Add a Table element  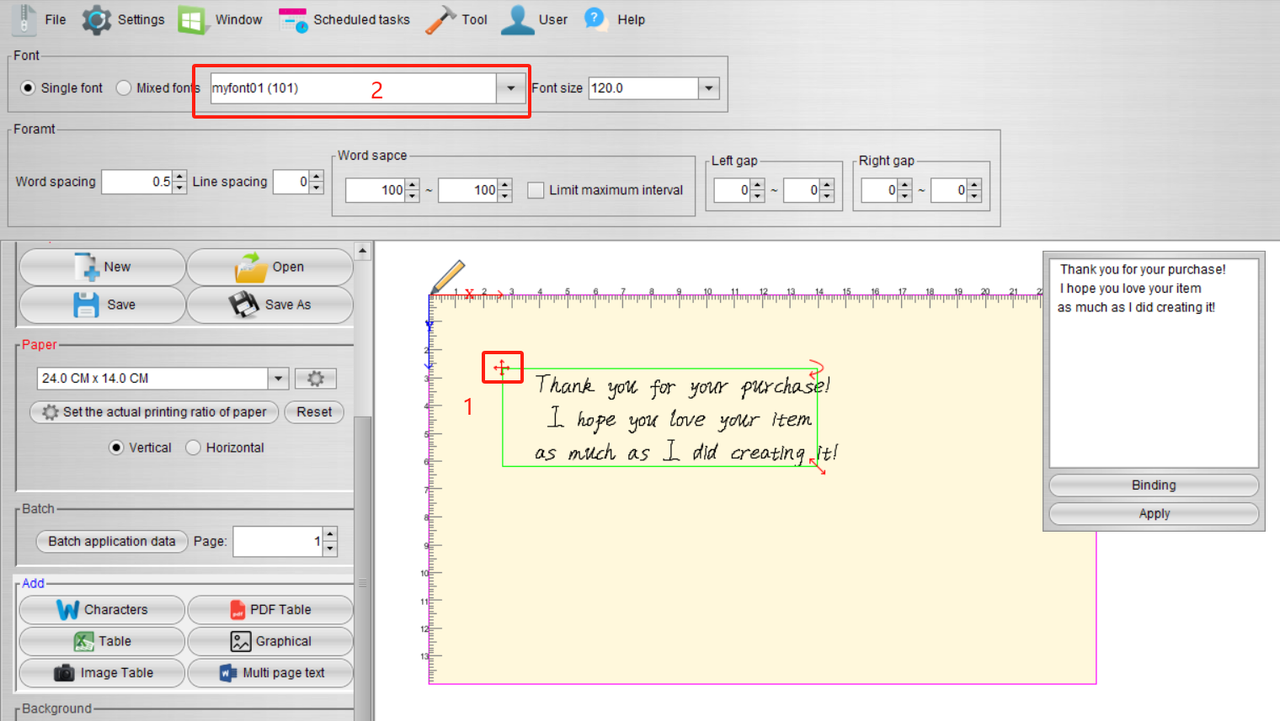[102, 641]
